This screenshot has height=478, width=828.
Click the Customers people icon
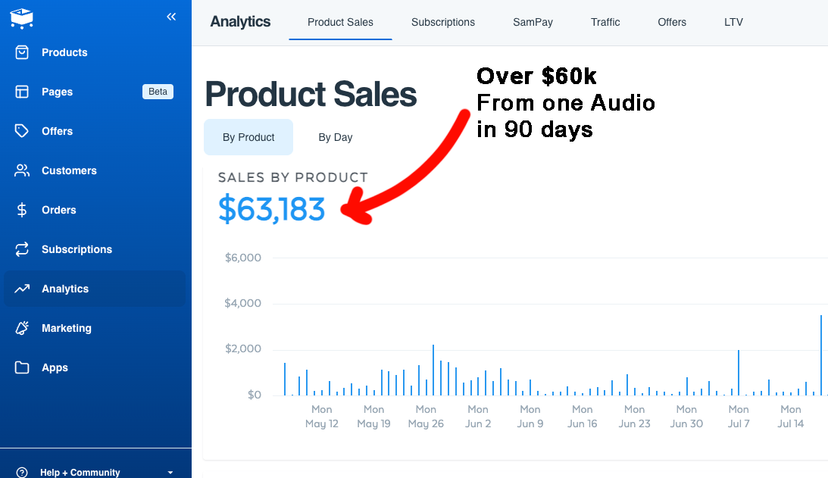(22, 171)
